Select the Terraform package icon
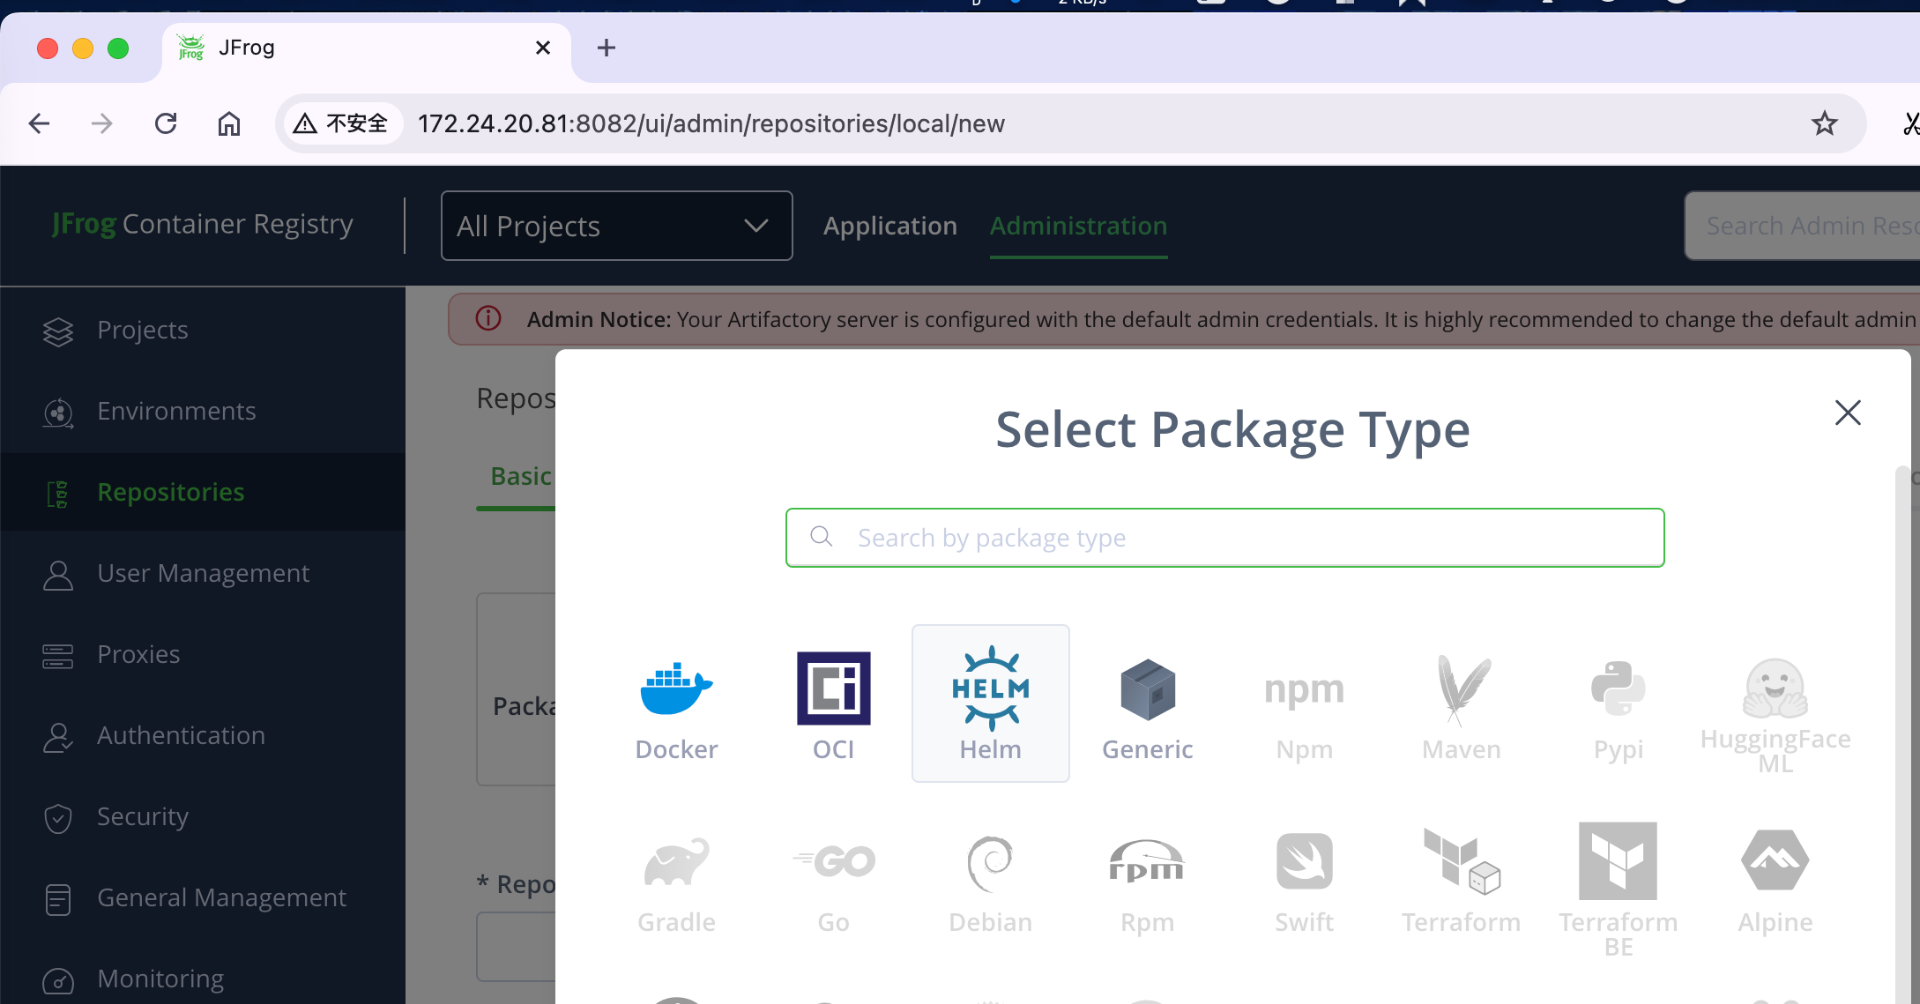The image size is (1920, 1004). 1461,863
